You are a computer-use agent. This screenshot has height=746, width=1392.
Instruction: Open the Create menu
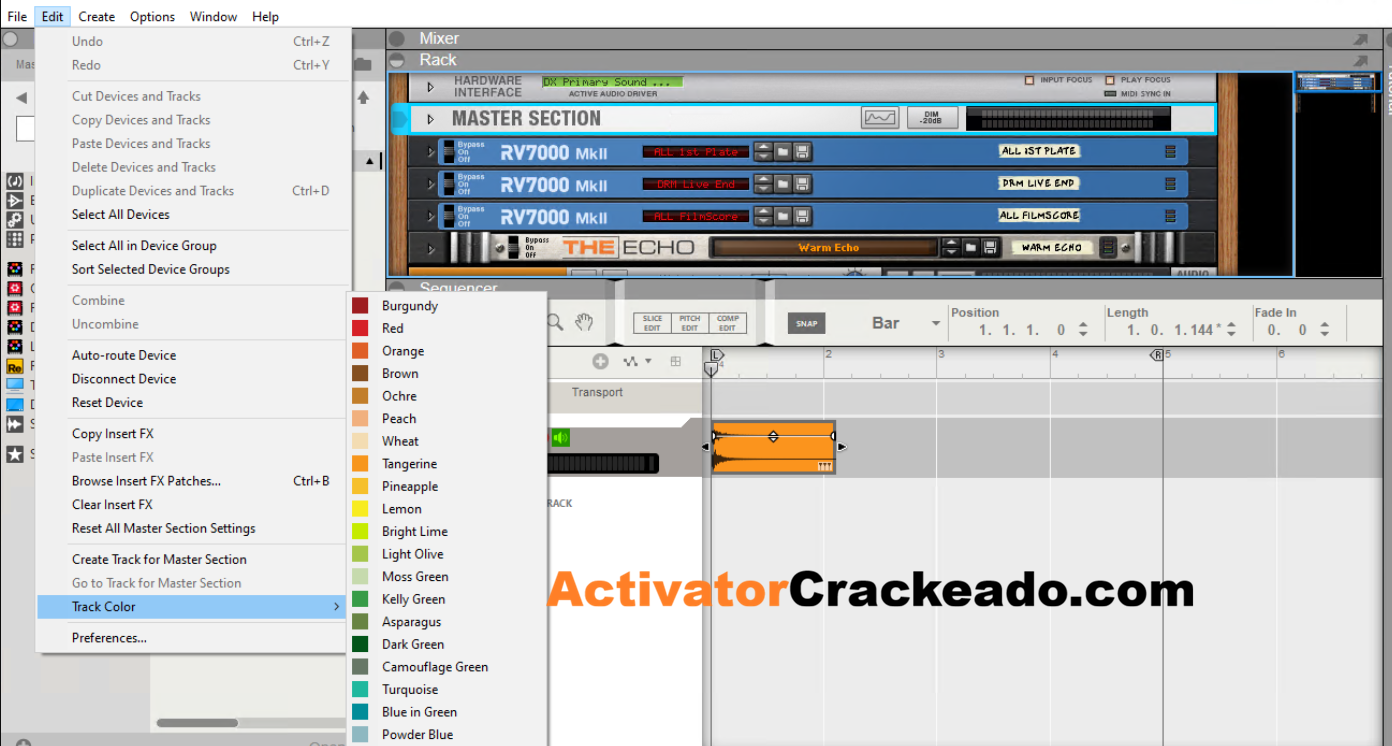pyautogui.click(x=96, y=16)
